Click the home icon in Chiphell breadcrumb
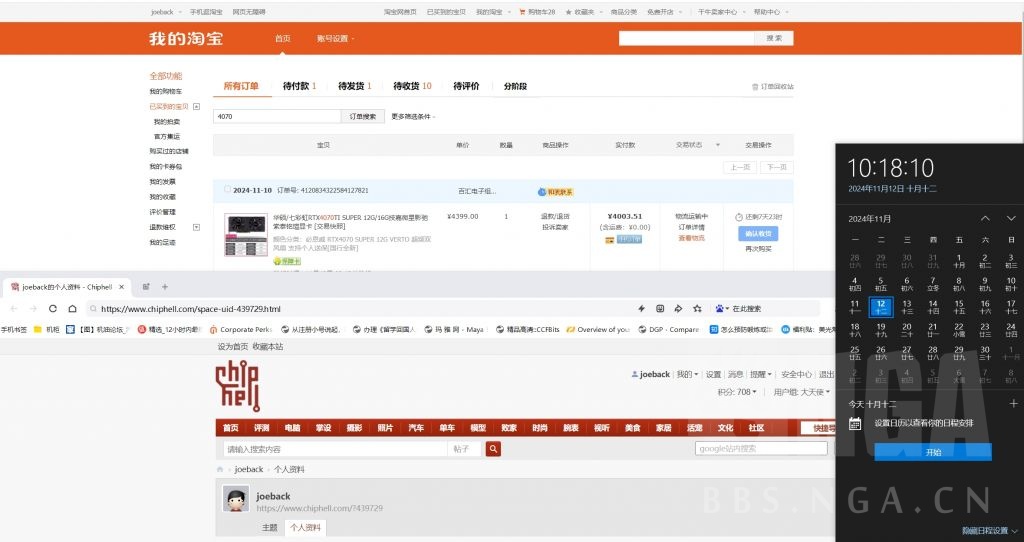The image size is (1024, 542). (x=220, y=469)
